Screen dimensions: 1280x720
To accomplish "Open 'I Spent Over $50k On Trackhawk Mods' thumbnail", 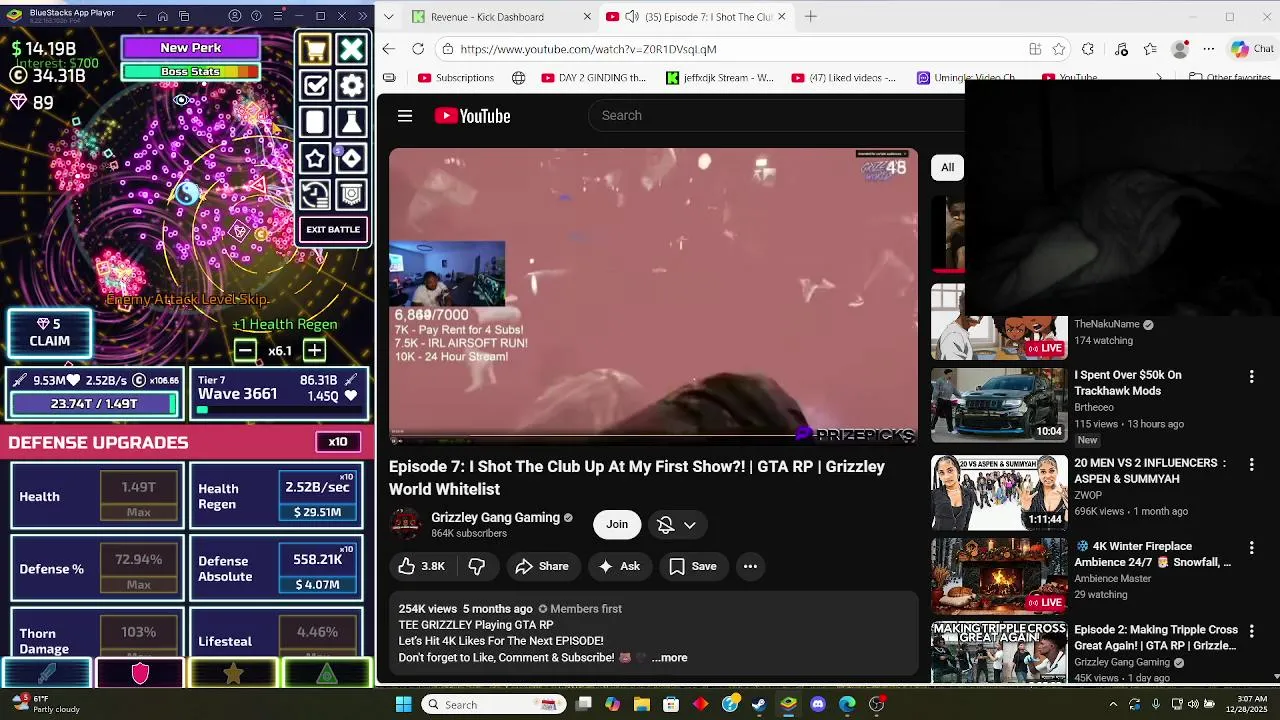I will (999, 404).
